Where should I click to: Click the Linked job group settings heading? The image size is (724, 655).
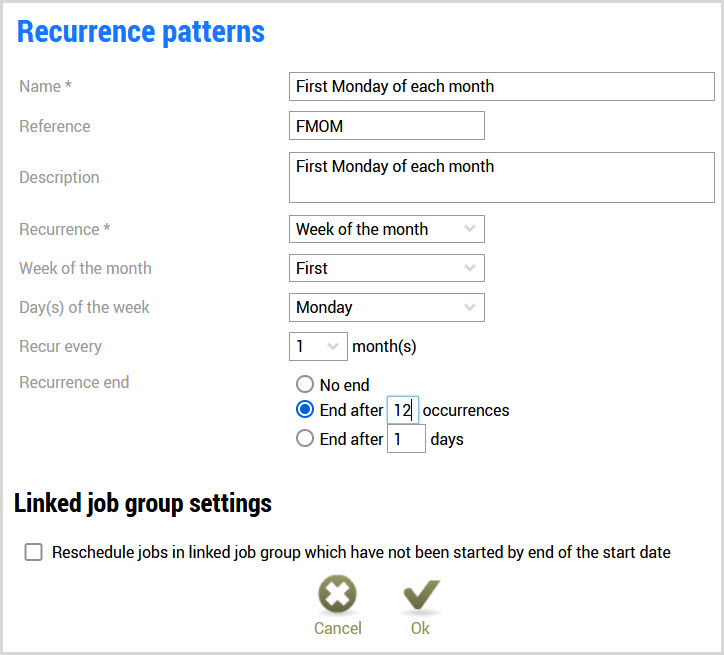[x=143, y=503]
